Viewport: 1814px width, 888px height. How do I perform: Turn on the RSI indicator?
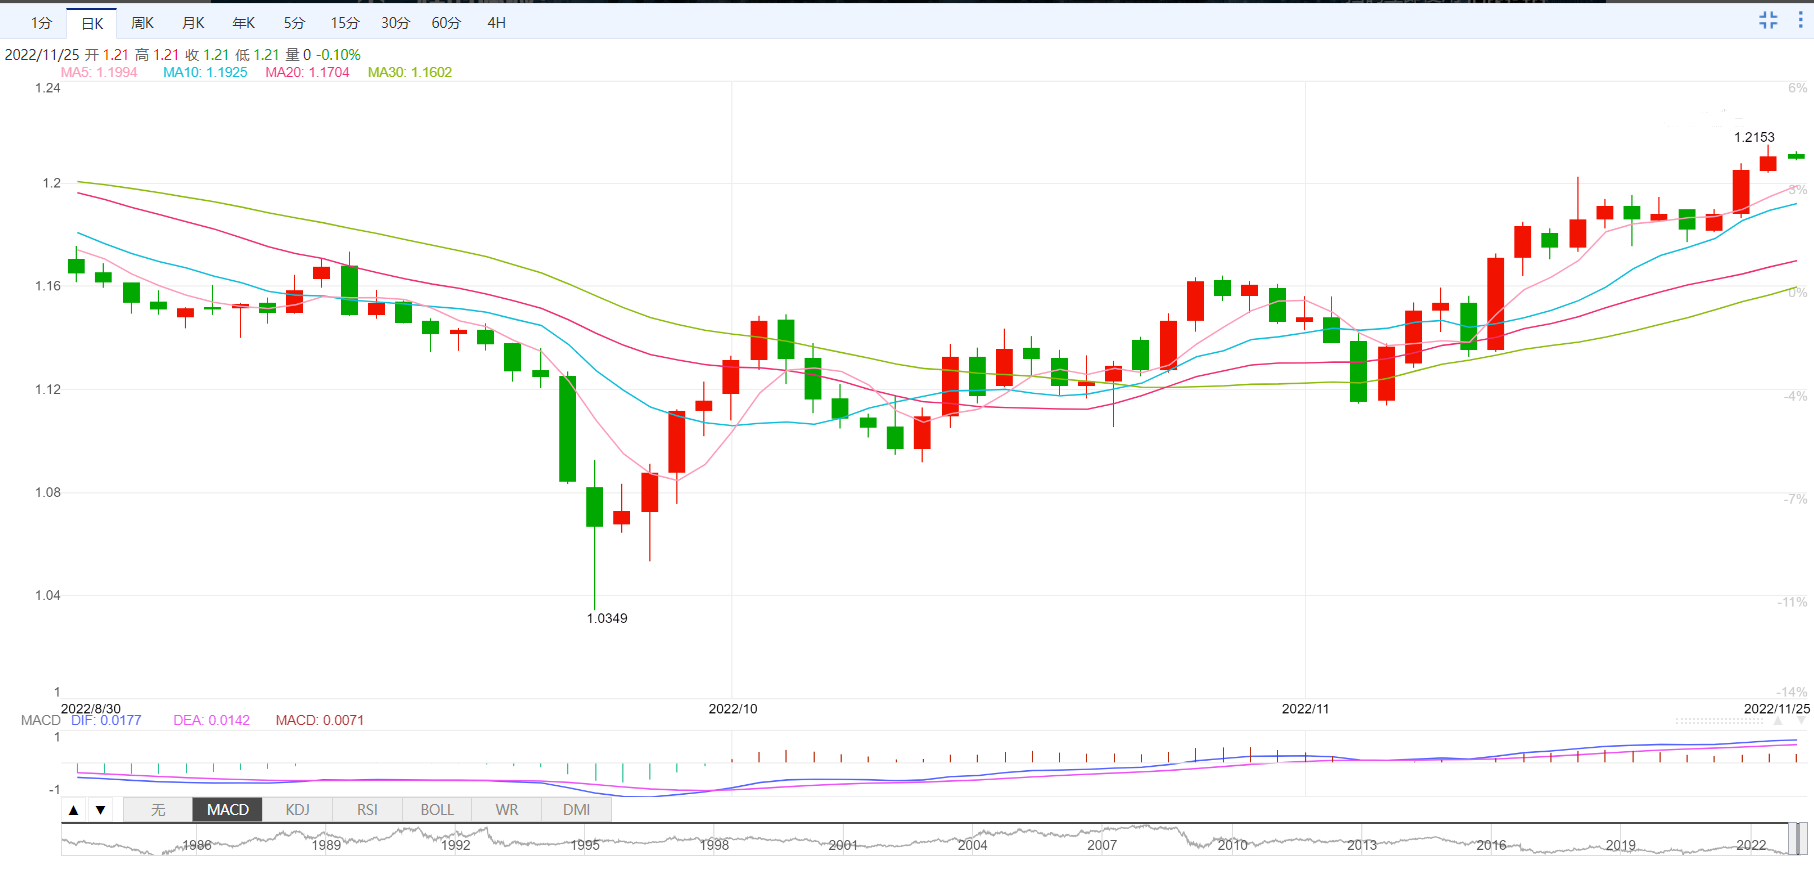click(x=367, y=810)
